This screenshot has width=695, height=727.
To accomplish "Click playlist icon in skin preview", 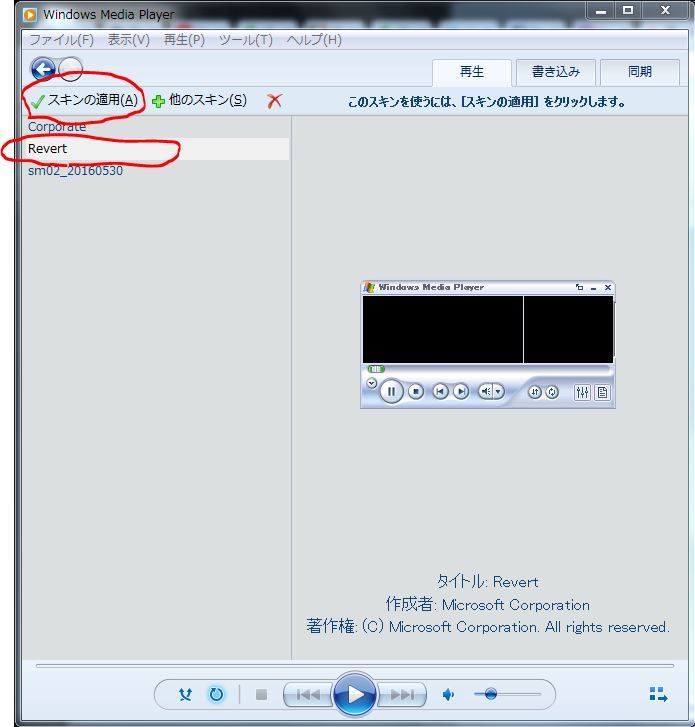I will (x=602, y=393).
